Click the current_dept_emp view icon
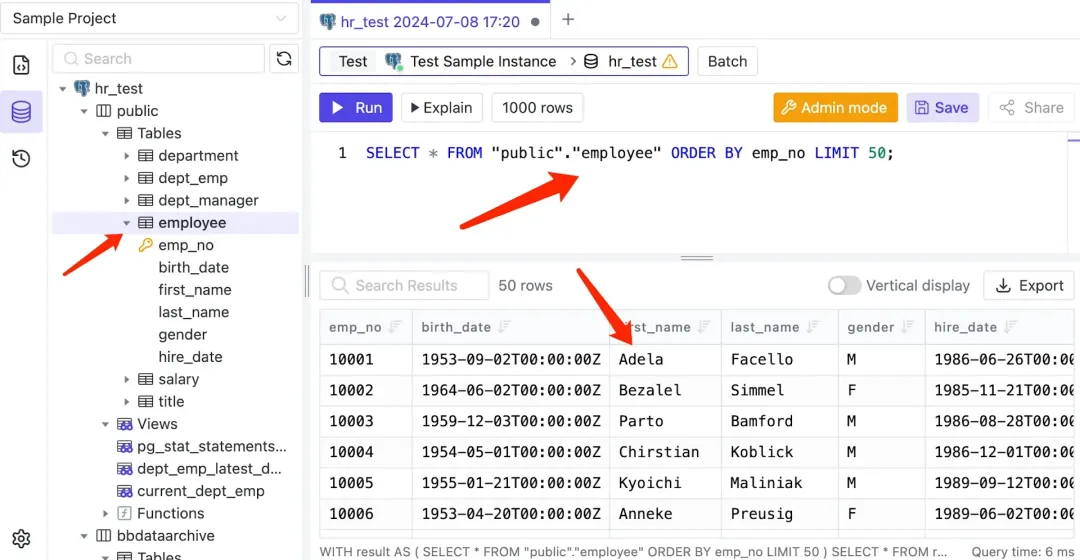 (x=125, y=491)
